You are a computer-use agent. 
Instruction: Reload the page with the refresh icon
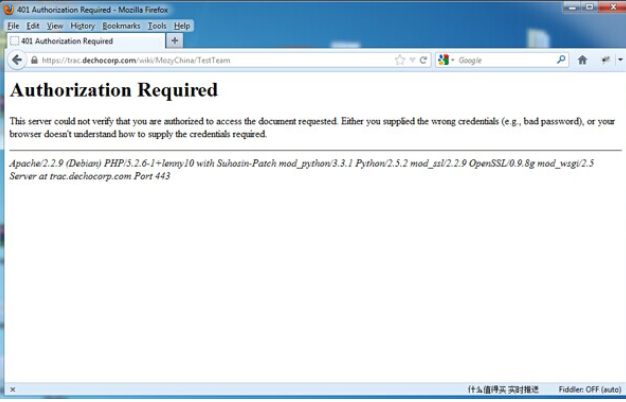coord(424,60)
